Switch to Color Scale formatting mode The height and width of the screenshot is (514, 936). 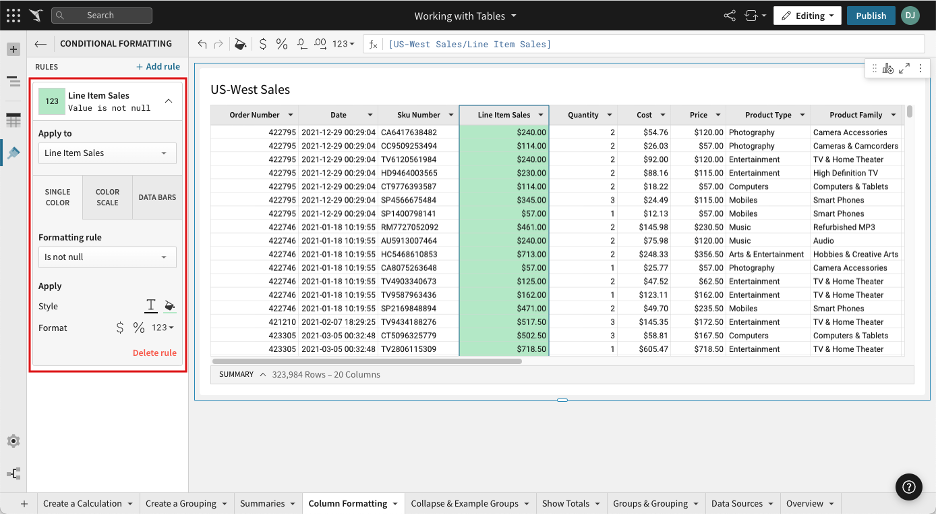pyautogui.click(x=107, y=197)
